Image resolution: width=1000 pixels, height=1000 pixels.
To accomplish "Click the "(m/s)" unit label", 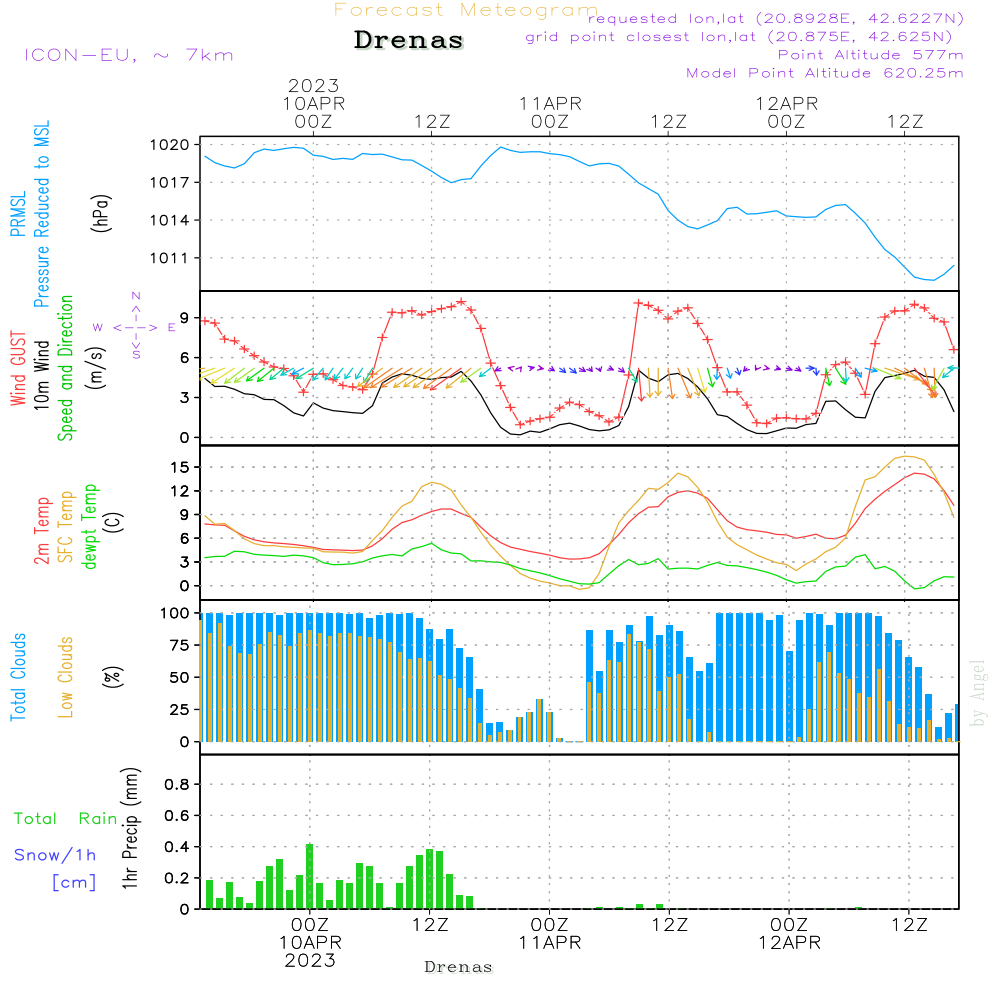I will click(96, 368).
